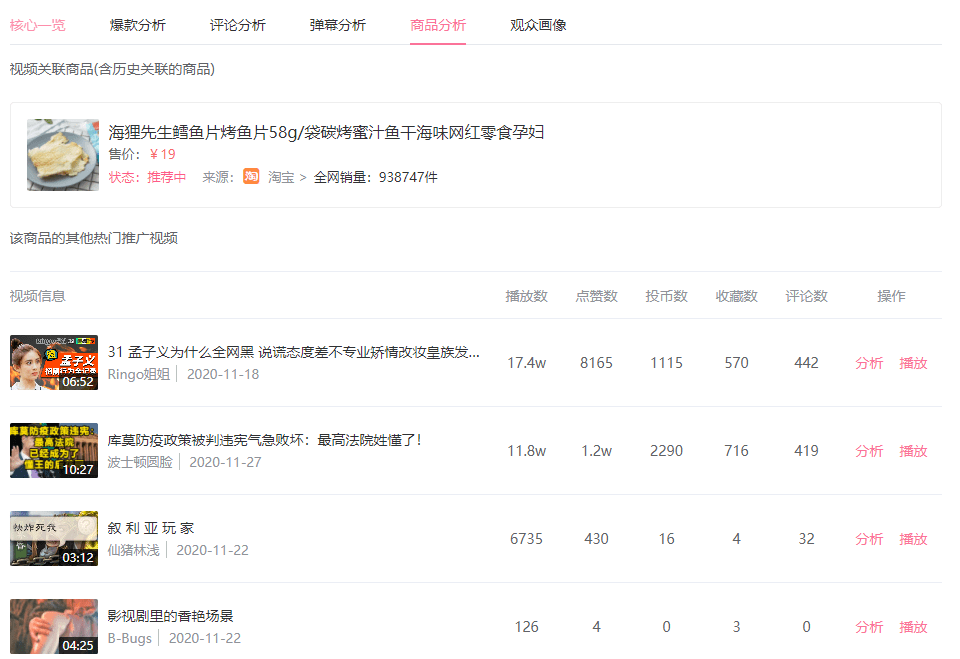Click 播放 for the 孟子义 video
This screenshot has height=659, width=960.
[913, 363]
